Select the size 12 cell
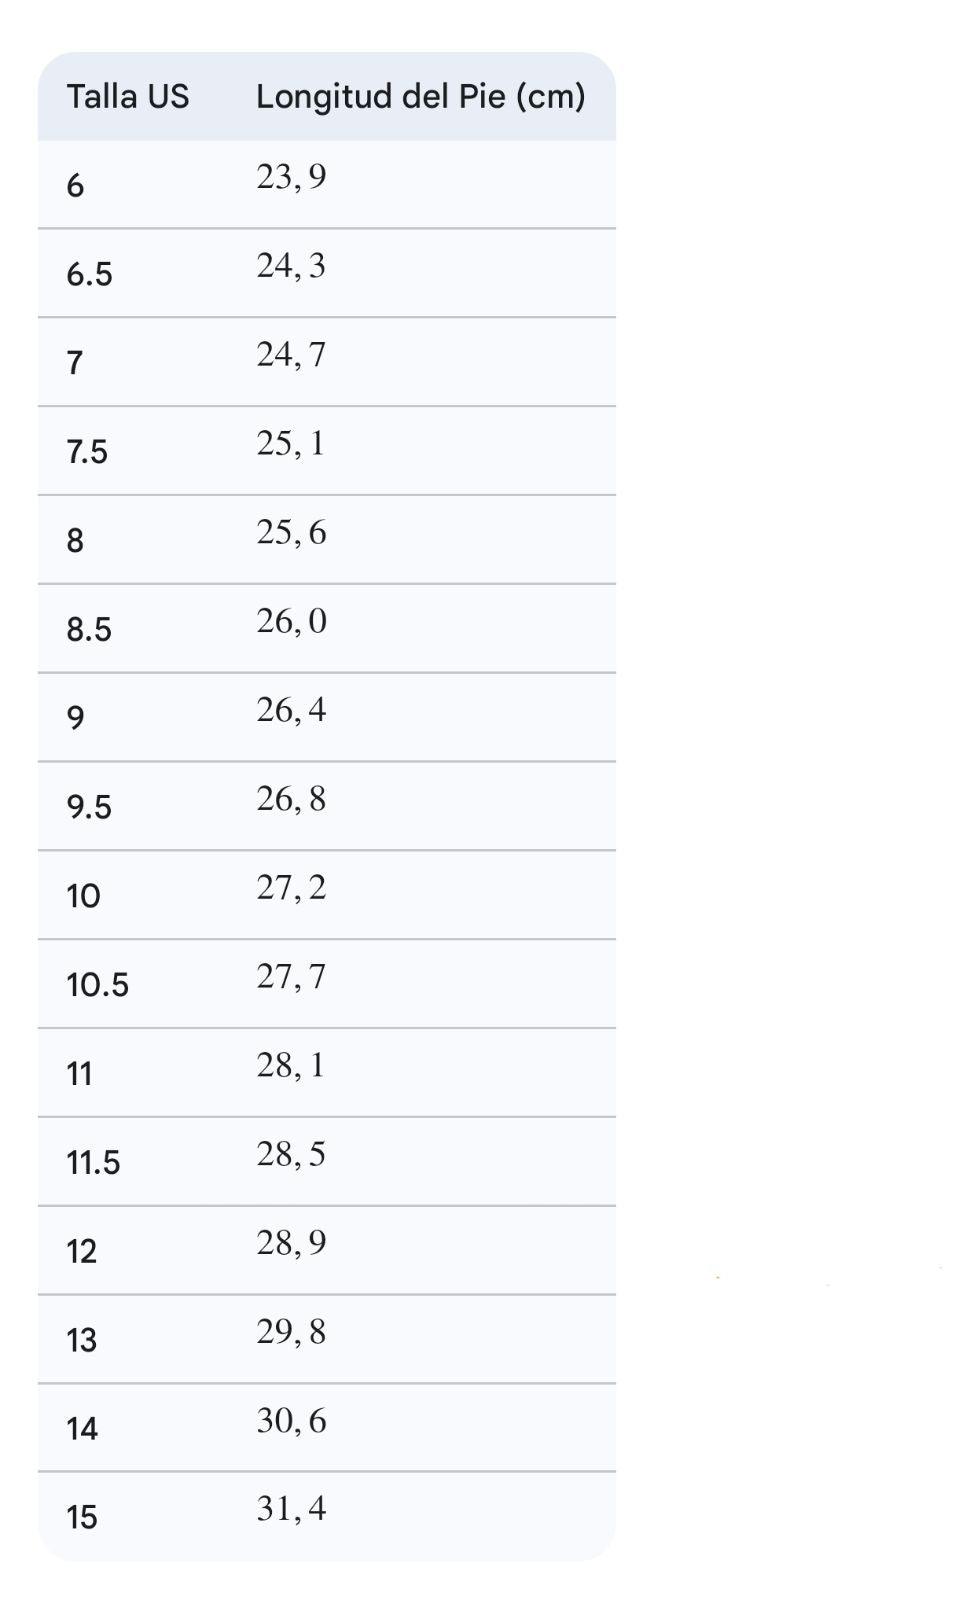The height and width of the screenshot is (1600, 959). pyautogui.click(x=81, y=1252)
